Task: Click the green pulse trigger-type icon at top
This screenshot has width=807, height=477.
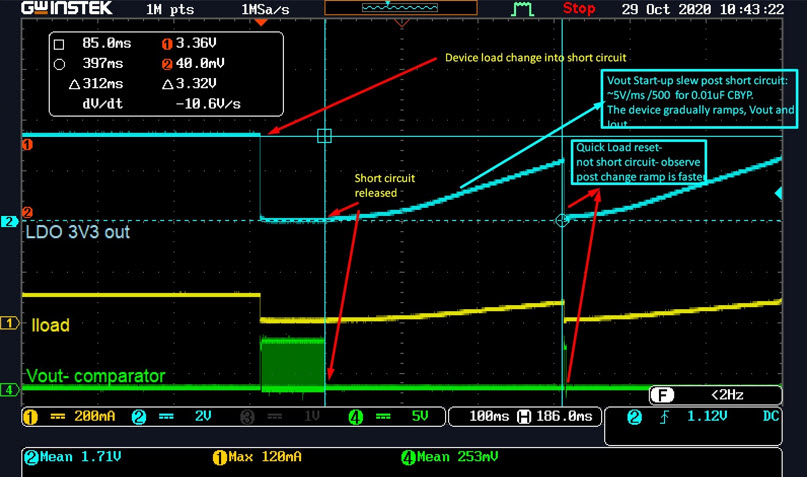Action: coord(522,9)
